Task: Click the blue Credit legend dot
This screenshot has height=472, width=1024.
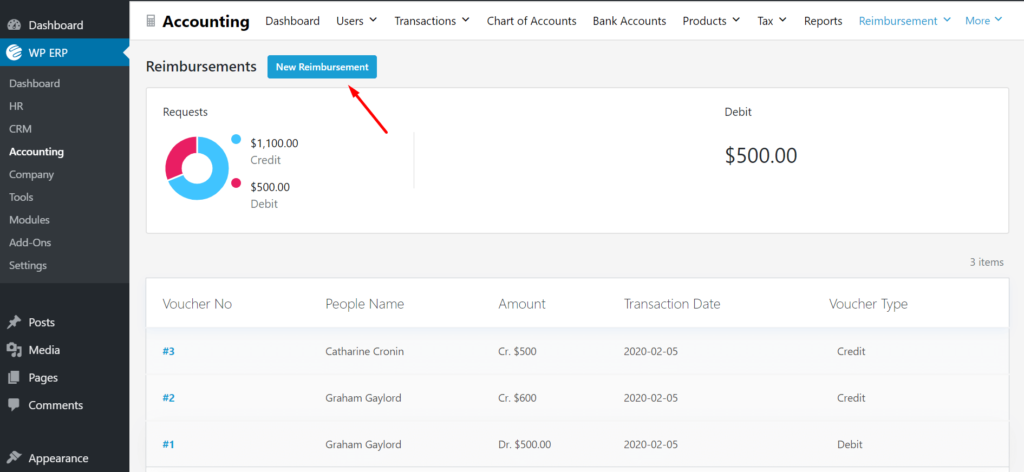Action: tap(236, 139)
